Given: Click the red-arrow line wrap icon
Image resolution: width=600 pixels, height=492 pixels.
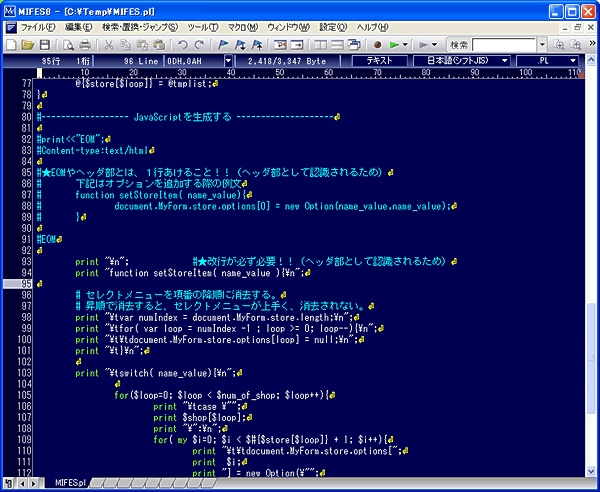Looking at the screenshot, I should [280, 45].
